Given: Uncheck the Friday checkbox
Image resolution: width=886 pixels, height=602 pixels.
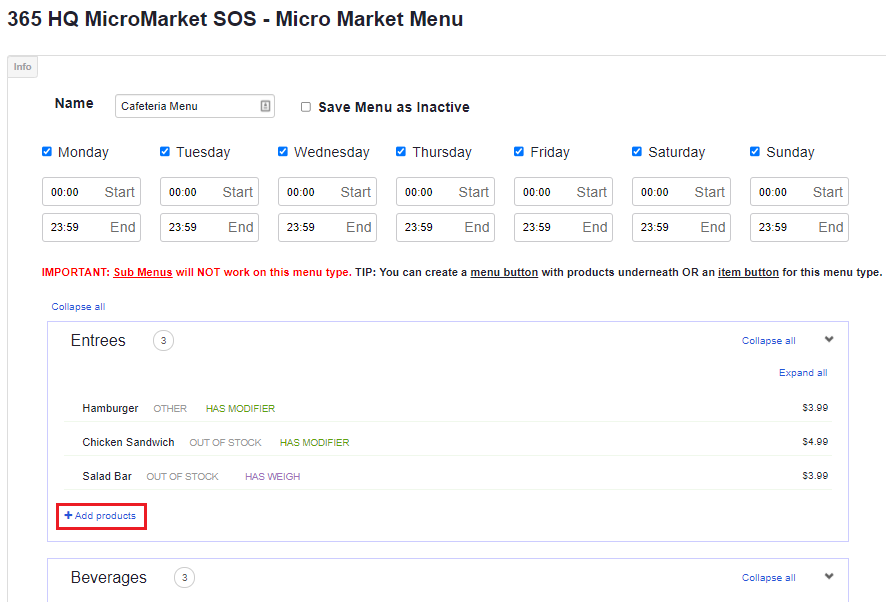Looking at the screenshot, I should coord(519,151).
